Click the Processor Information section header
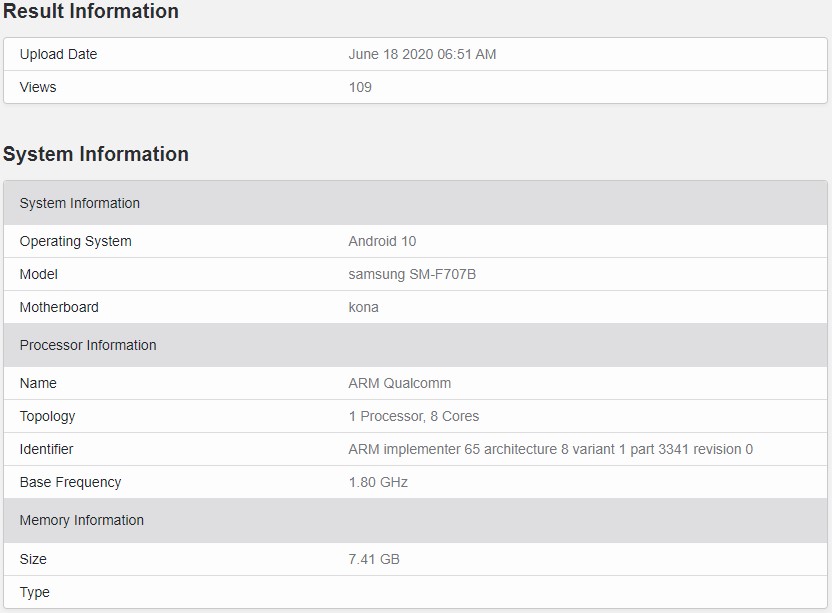Viewport: 832px width, 613px height. pos(415,345)
